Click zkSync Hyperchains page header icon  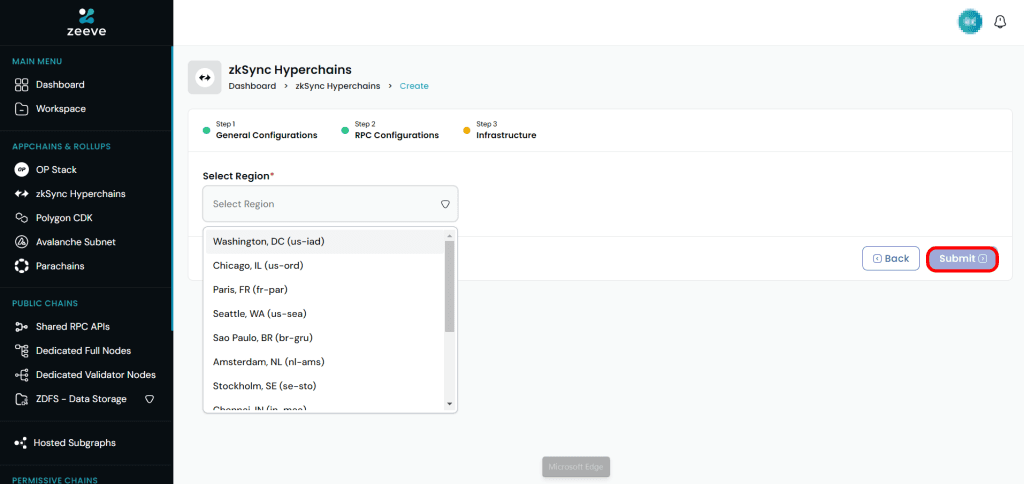tap(205, 78)
